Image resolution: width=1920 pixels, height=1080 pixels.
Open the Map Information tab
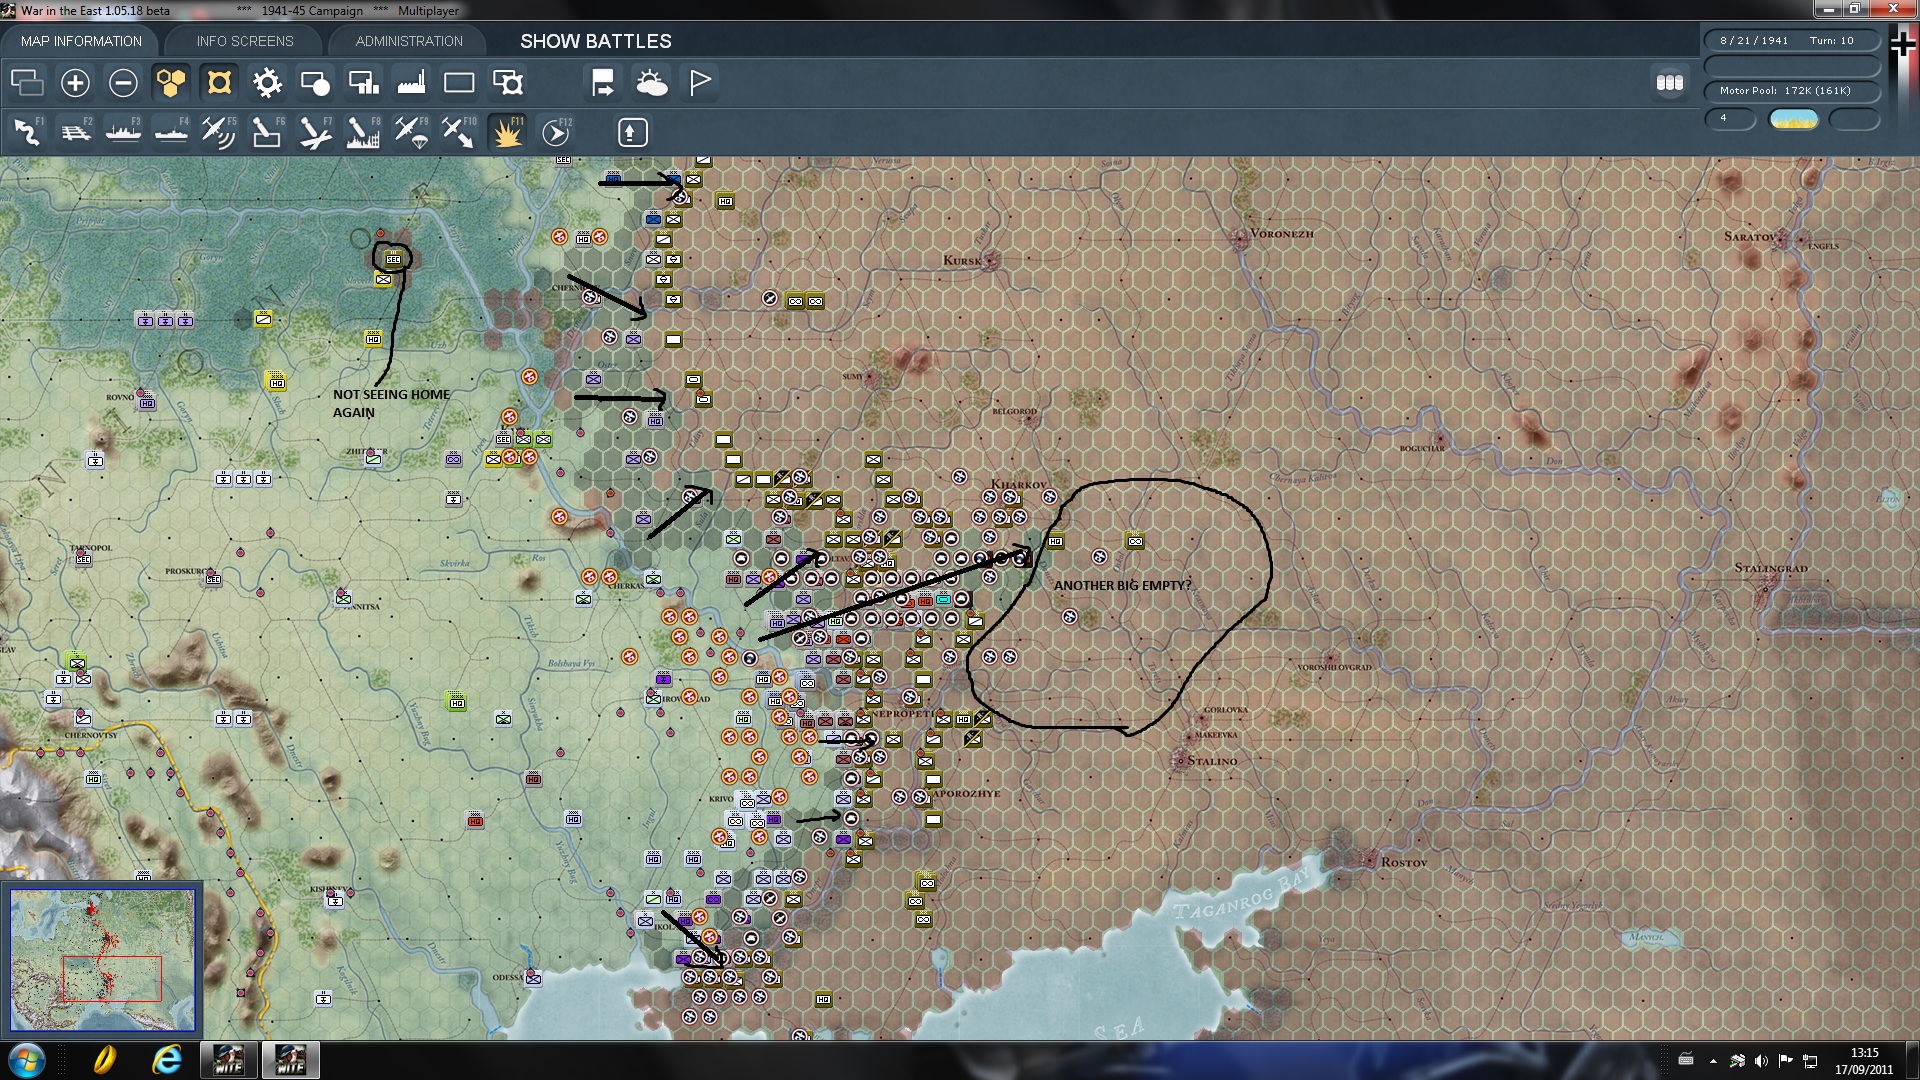point(81,41)
